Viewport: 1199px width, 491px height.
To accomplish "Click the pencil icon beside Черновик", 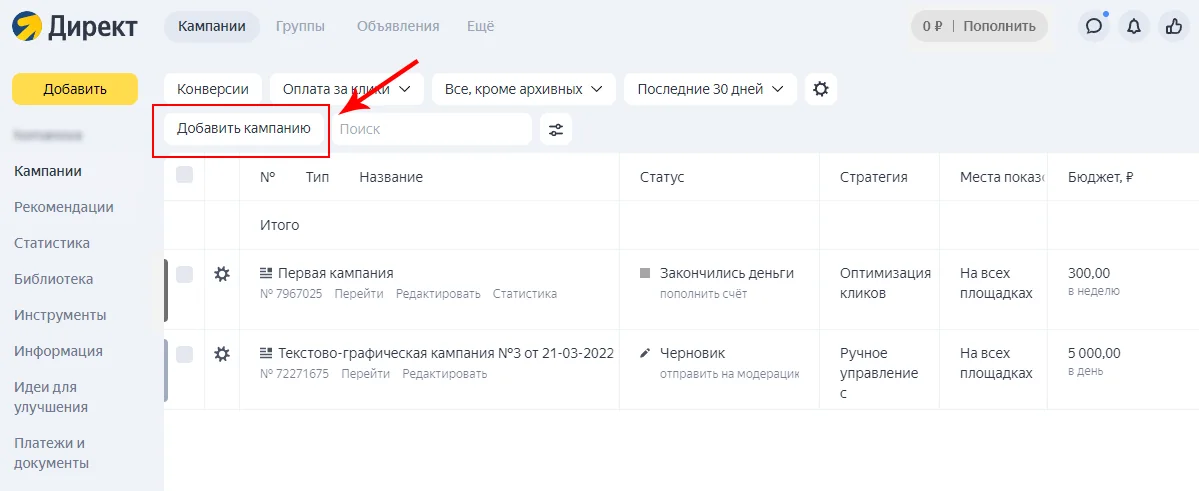I will [x=645, y=353].
